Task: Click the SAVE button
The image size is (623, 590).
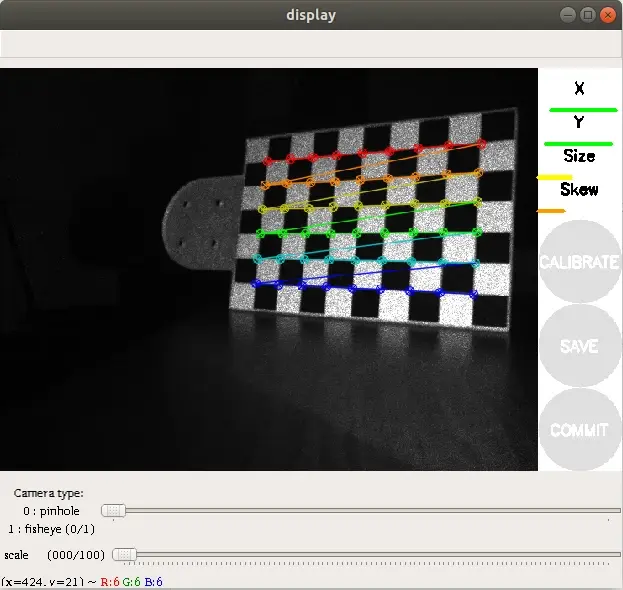Action: tap(579, 346)
